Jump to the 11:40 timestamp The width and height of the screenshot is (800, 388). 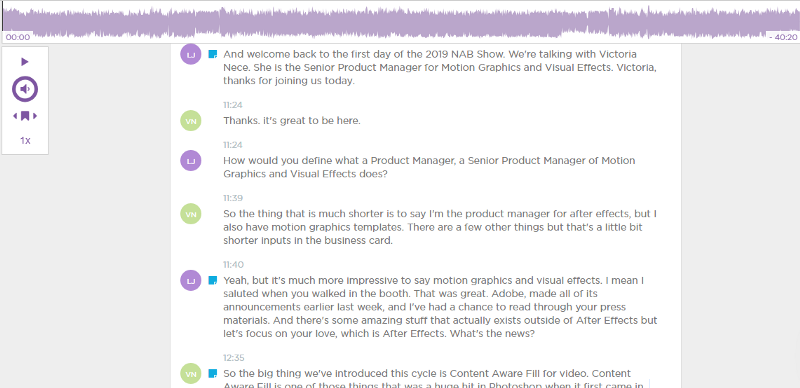pos(233,264)
